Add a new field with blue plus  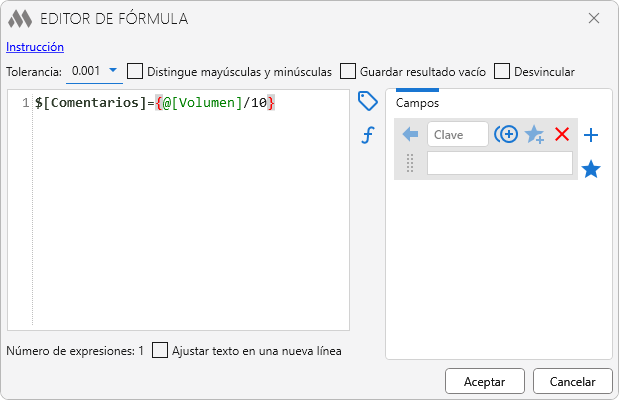tap(591, 135)
